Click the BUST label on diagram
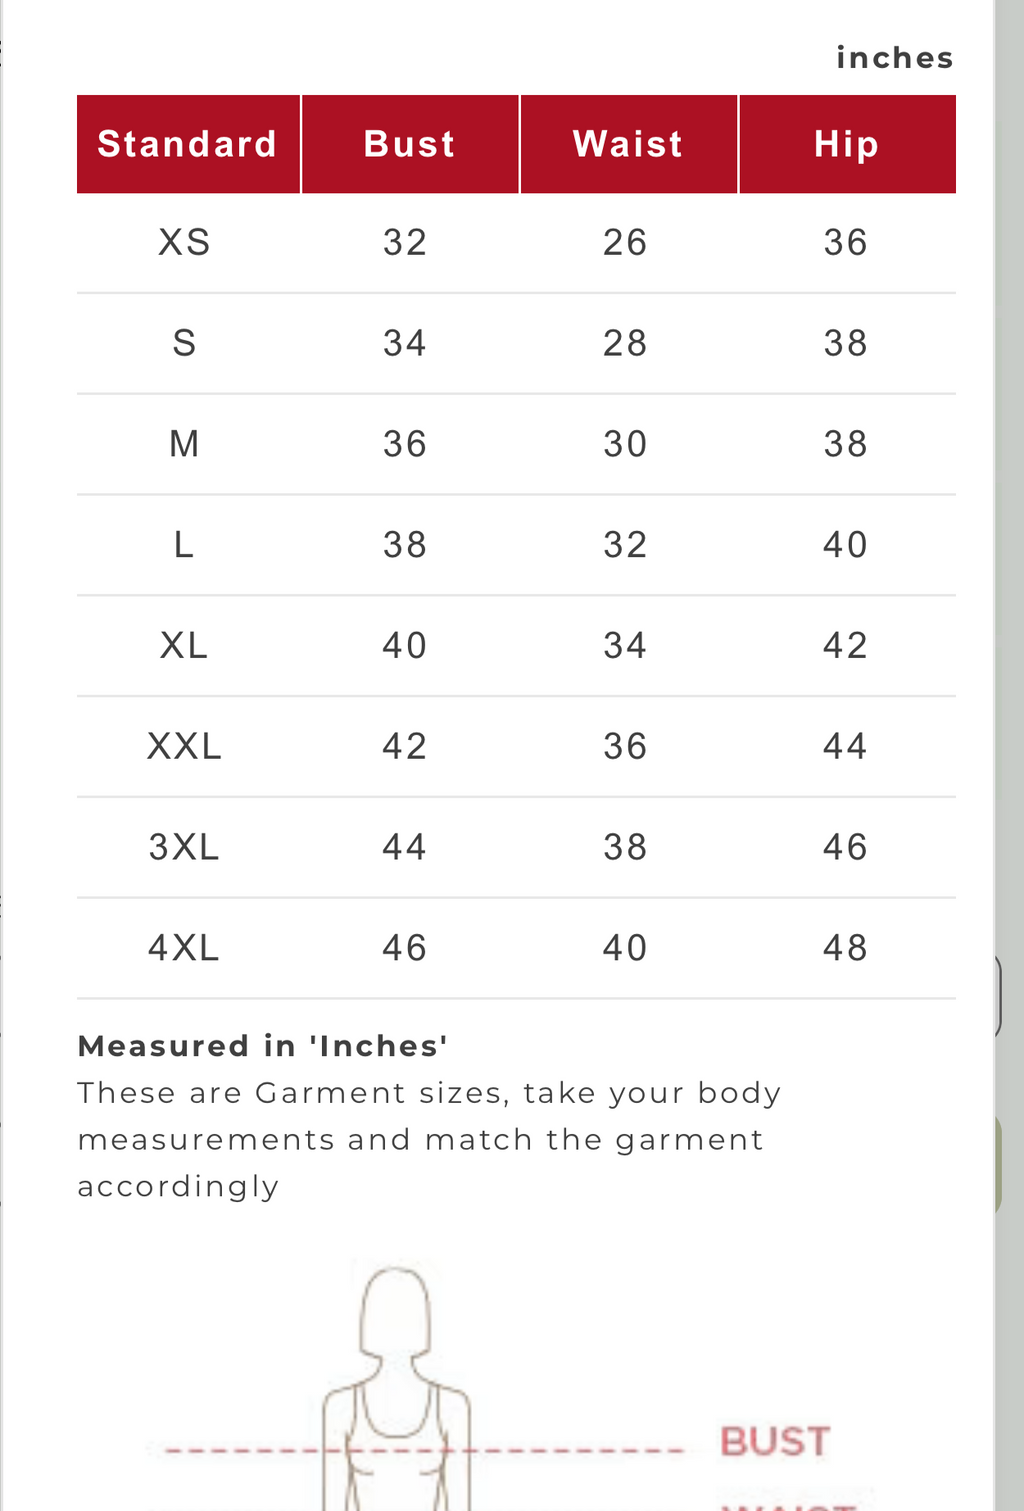The width and height of the screenshot is (1024, 1511). click(x=775, y=1441)
